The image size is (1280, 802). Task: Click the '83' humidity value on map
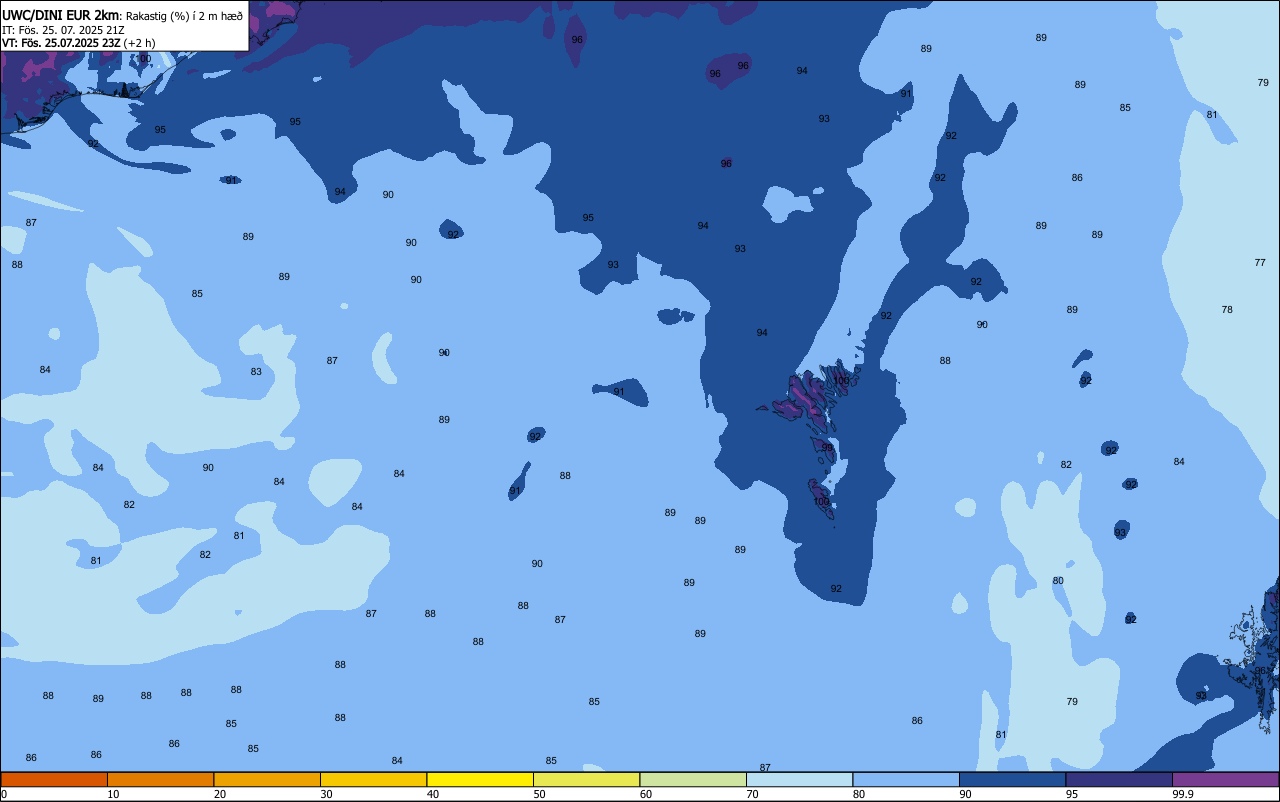click(x=256, y=372)
